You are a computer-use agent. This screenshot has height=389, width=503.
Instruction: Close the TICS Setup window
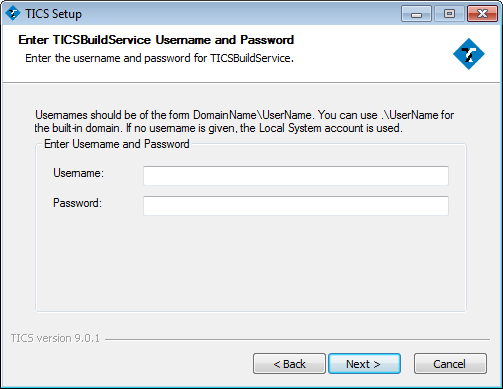[x=482, y=14]
